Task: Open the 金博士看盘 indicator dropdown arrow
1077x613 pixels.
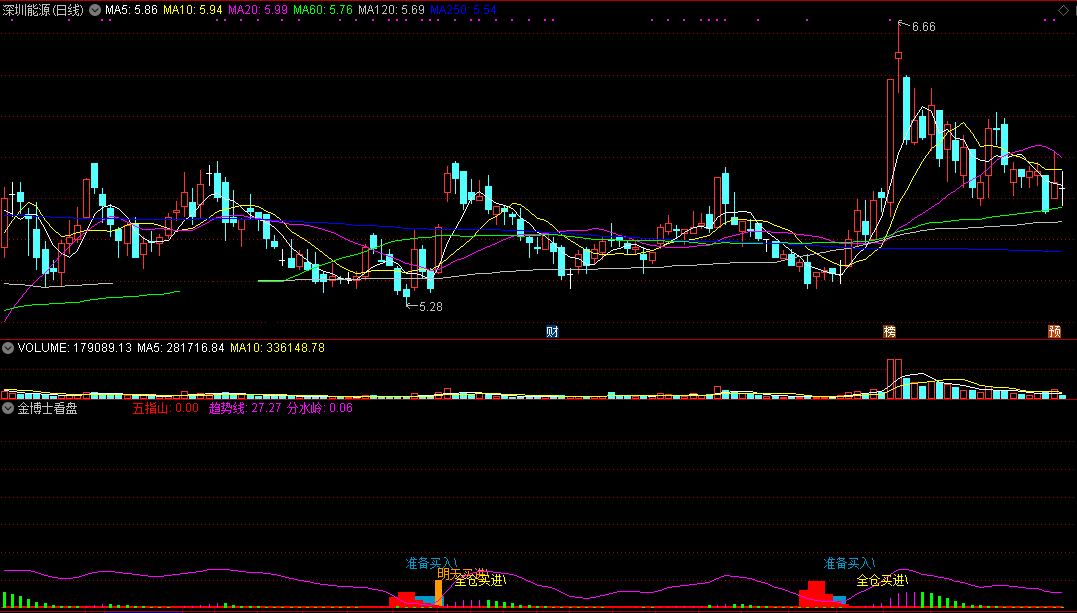Action: (x=8, y=409)
